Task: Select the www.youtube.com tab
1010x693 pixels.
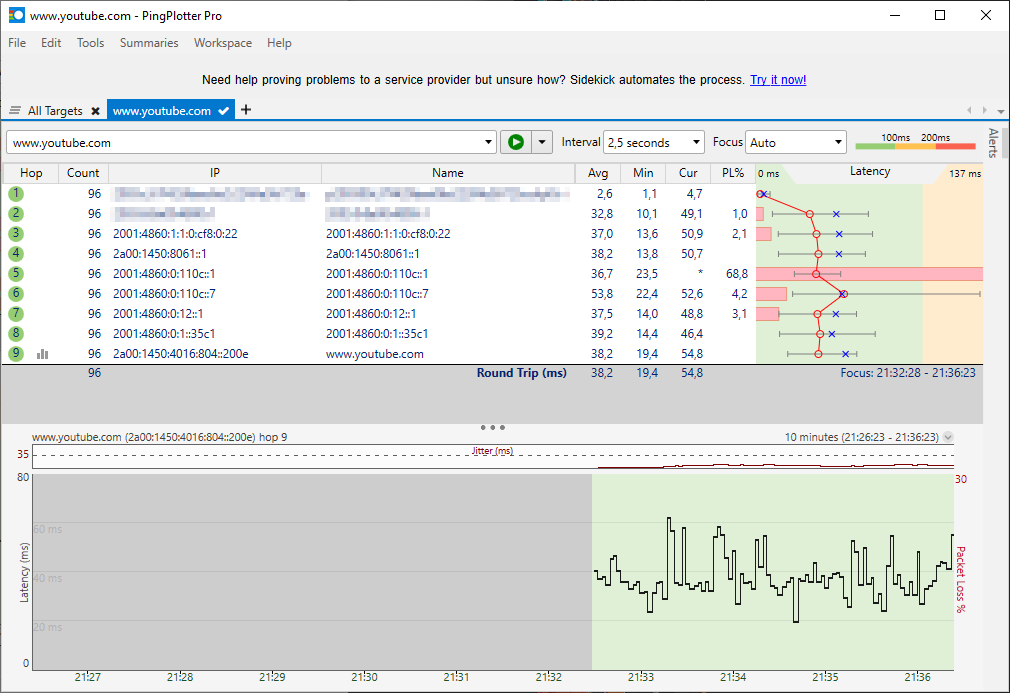Action: (x=162, y=111)
